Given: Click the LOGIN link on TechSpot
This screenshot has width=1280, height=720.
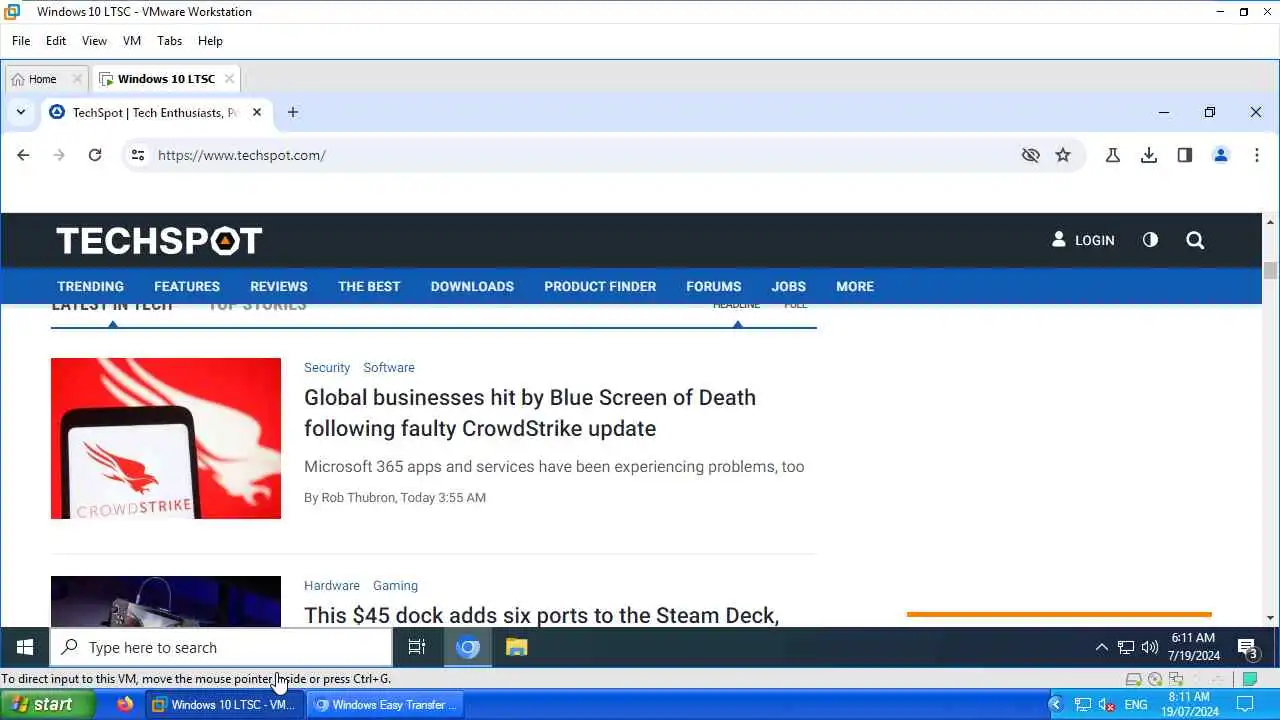Looking at the screenshot, I should point(1083,240).
